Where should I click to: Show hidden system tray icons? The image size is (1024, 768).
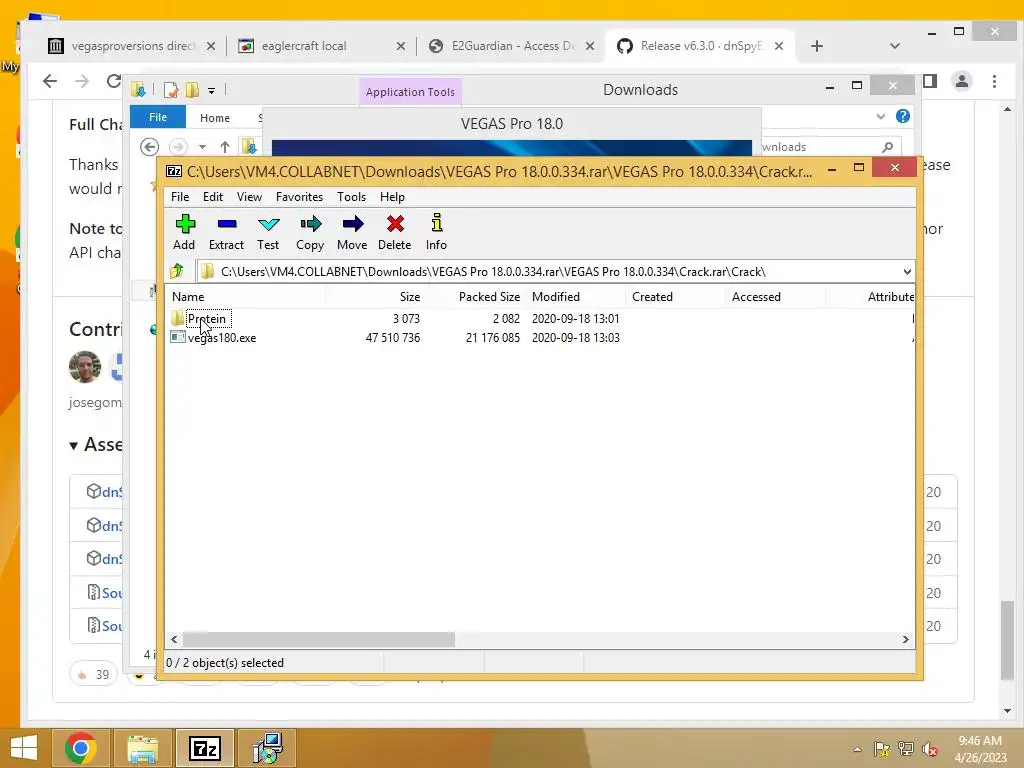tap(857, 749)
